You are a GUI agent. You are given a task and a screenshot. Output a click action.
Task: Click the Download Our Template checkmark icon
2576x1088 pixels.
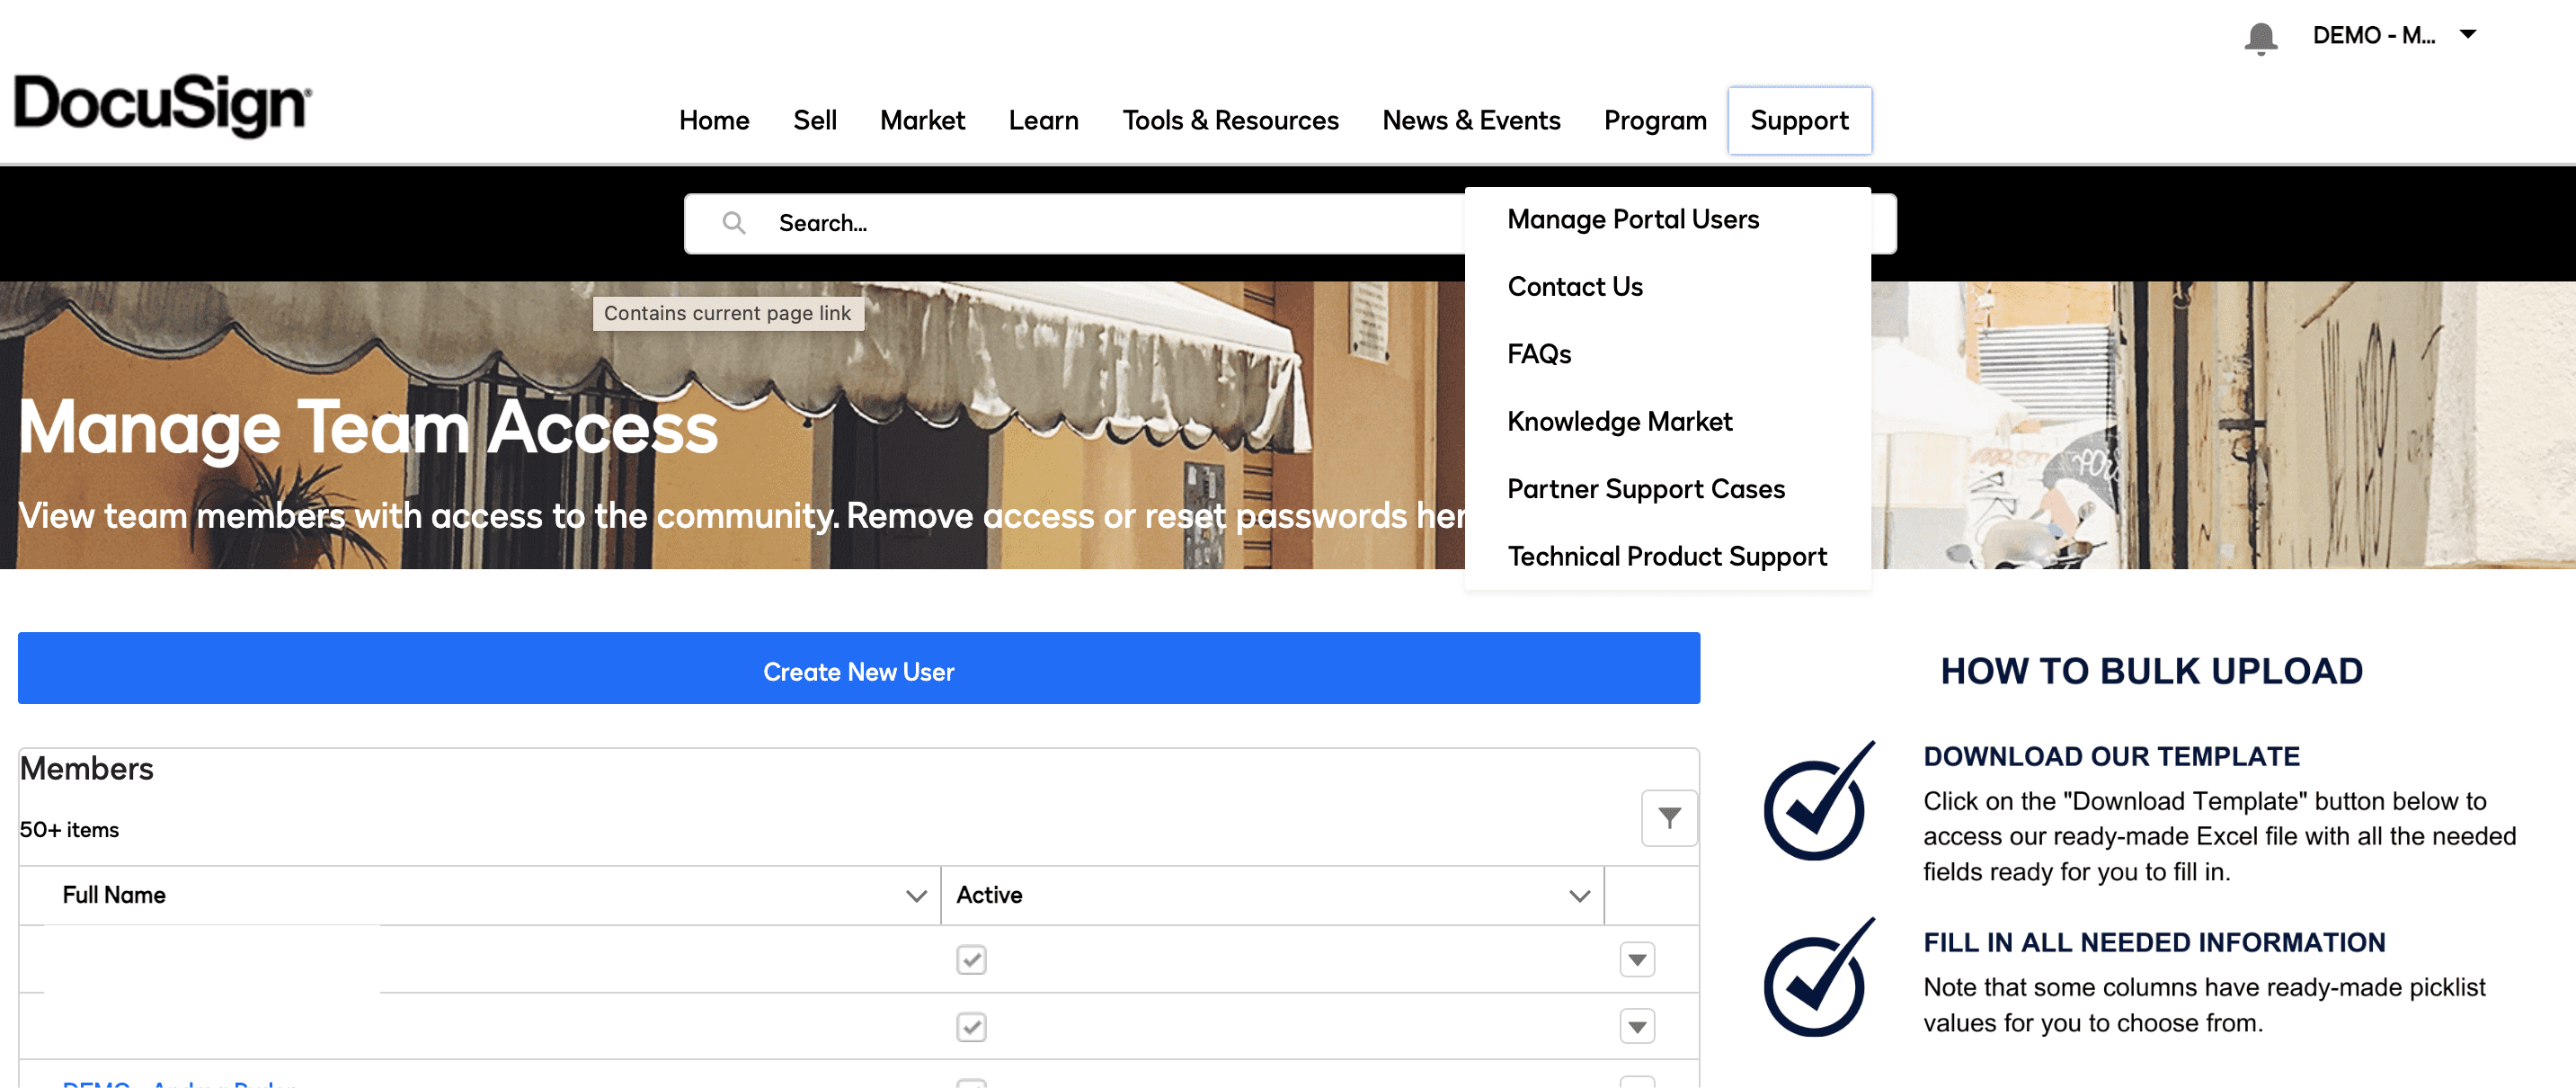pos(1817,803)
